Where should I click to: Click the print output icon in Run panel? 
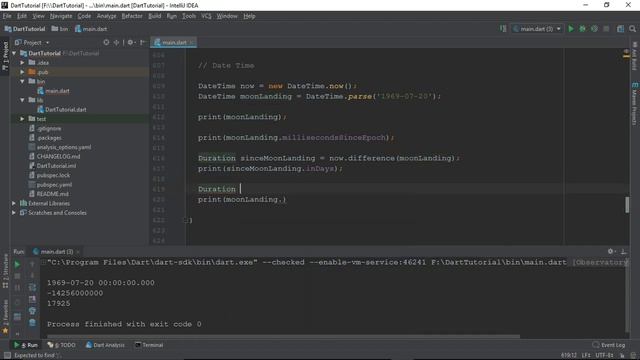(x=32, y=311)
